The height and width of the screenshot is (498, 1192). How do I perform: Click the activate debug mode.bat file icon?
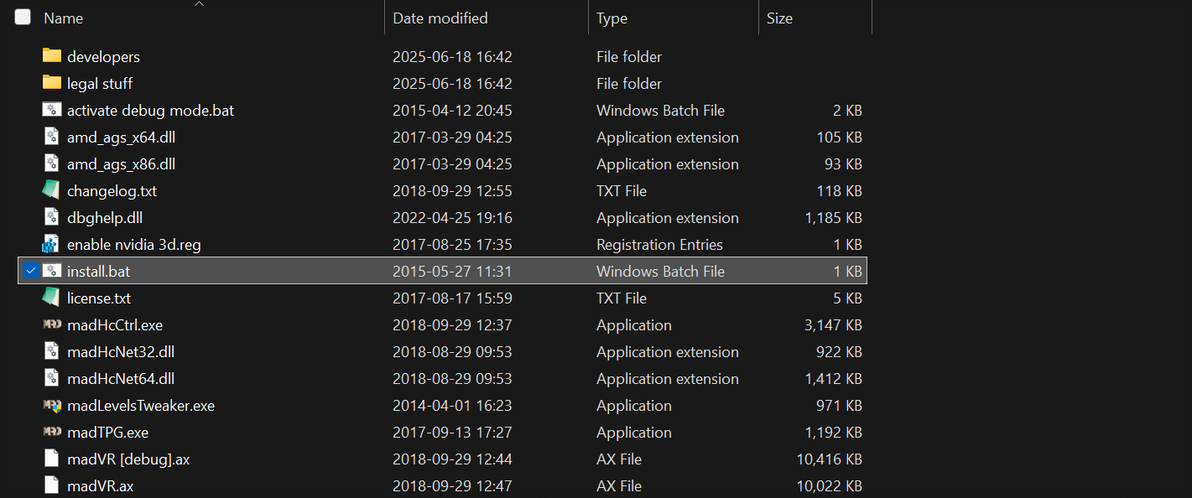coord(52,110)
